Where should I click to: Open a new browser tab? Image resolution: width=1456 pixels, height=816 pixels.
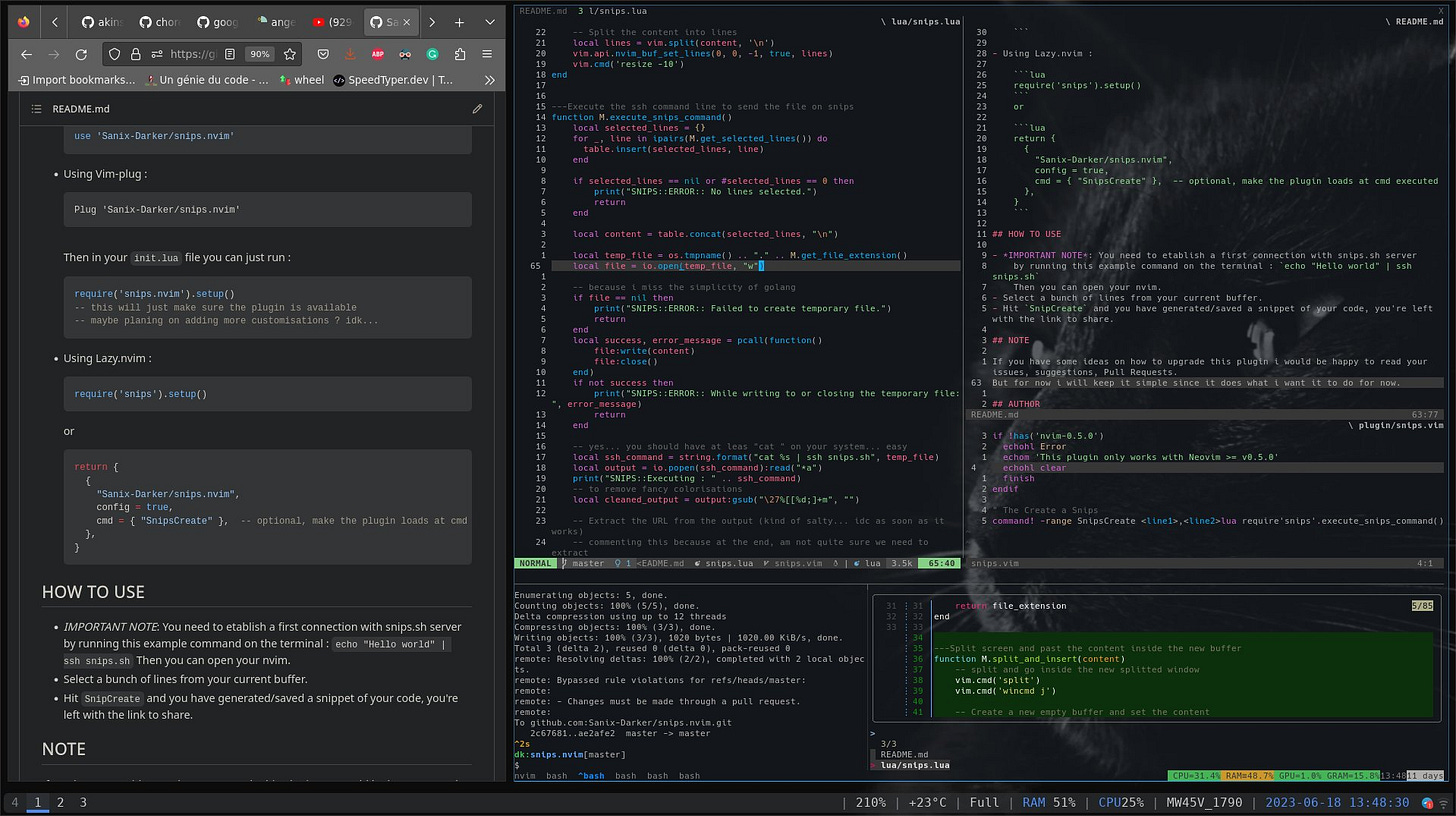pyautogui.click(x=459, y=22)
